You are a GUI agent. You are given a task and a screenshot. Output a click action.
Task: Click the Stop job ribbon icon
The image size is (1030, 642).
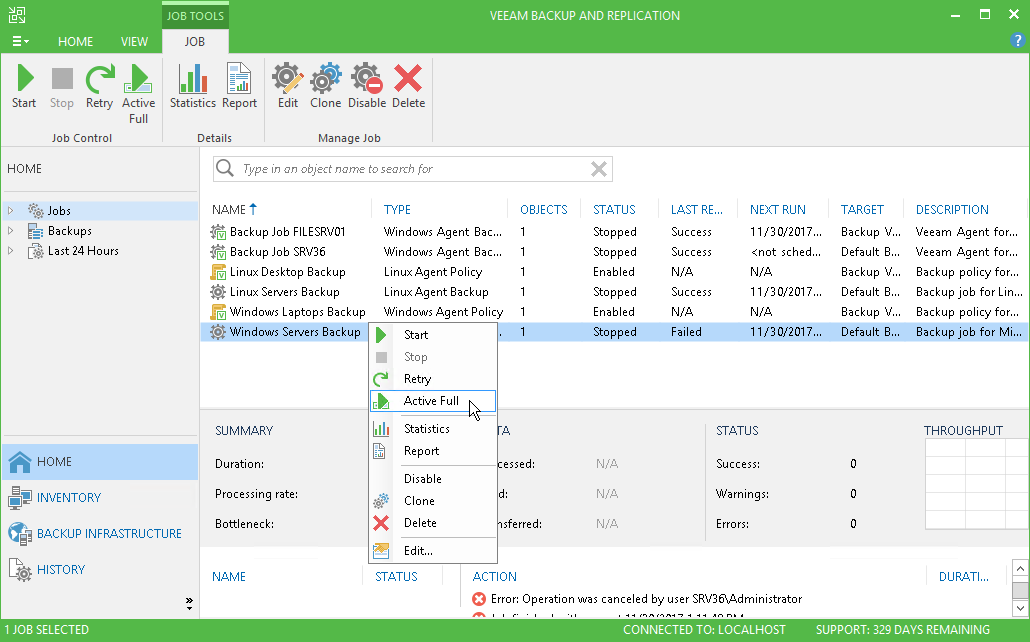pyautogui.click(x=62, y=86)
